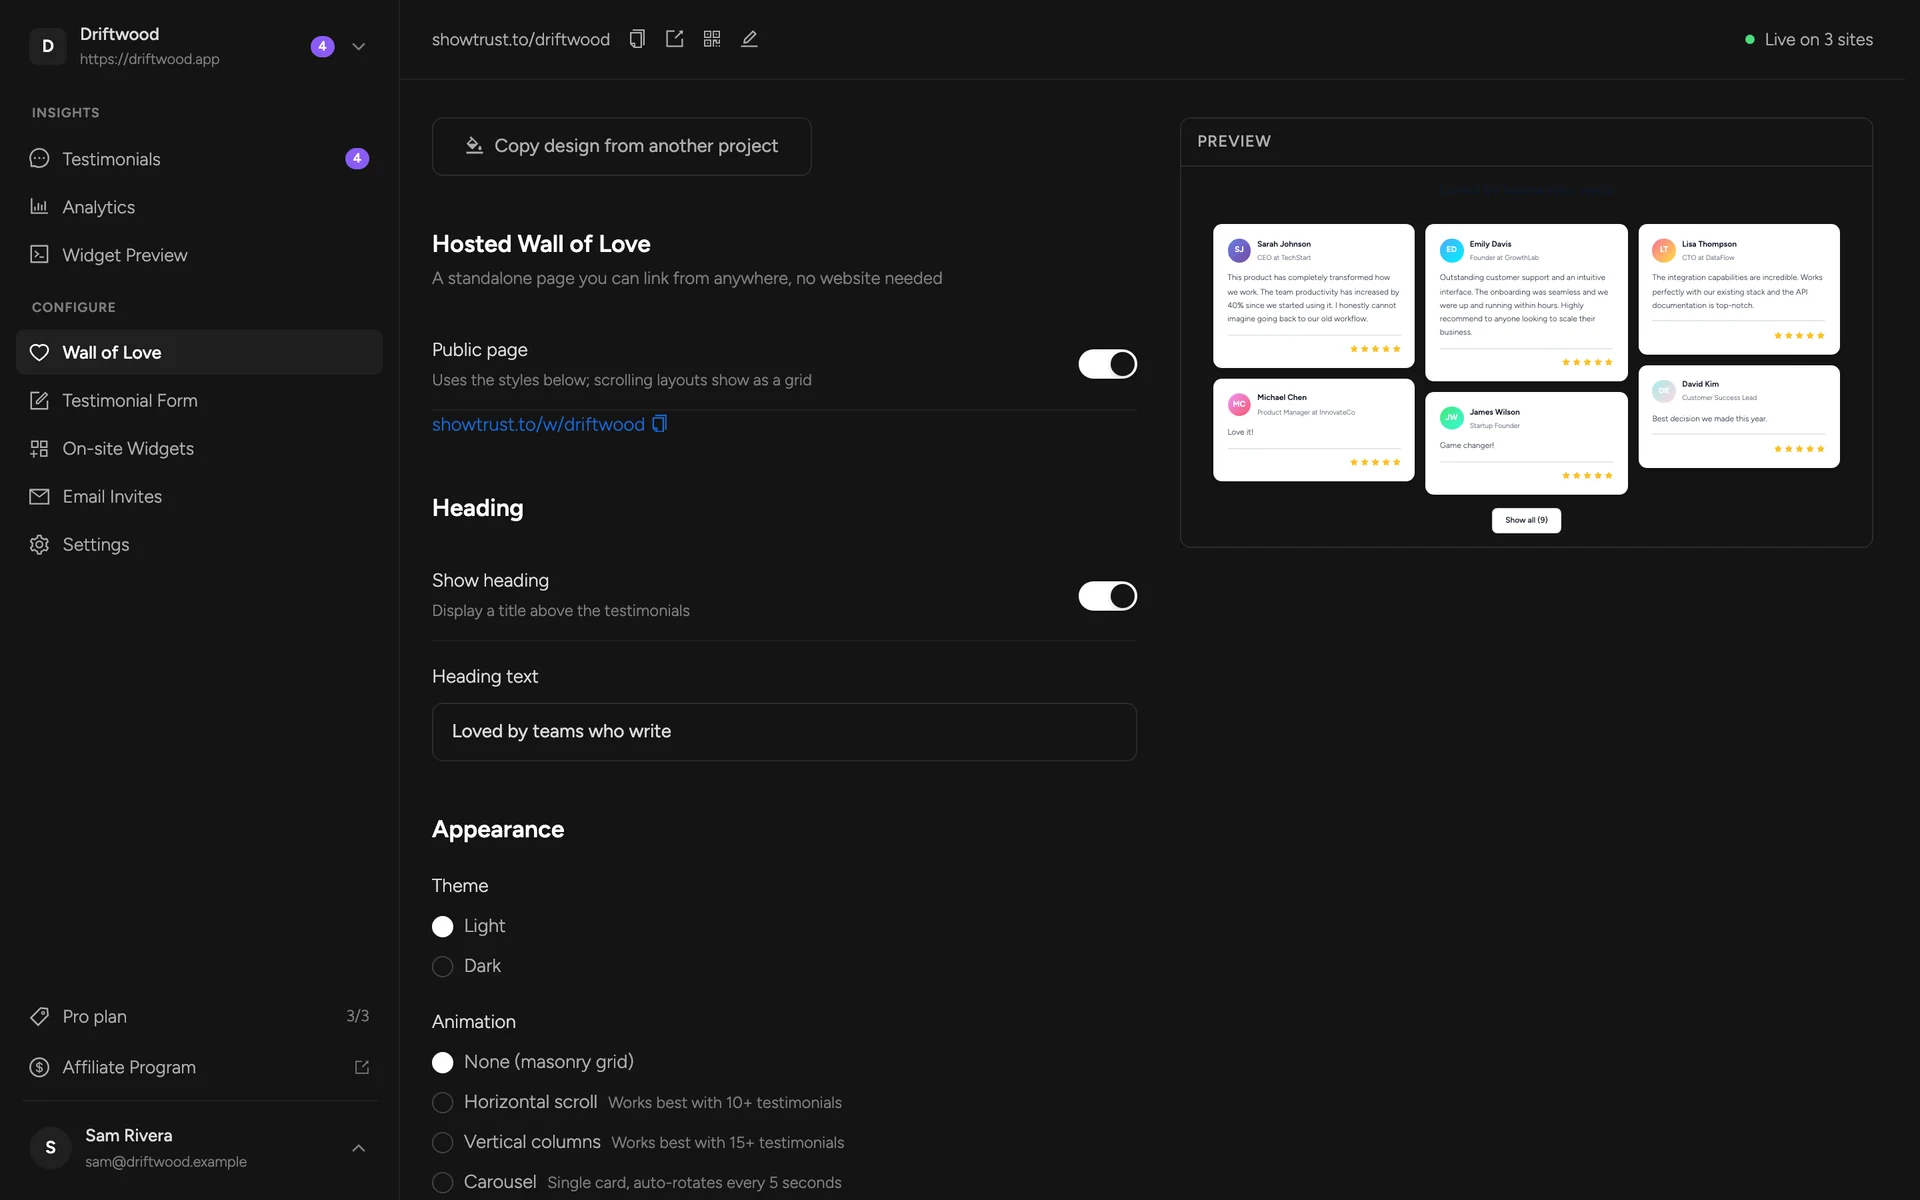Screen dimensions: 1920x1200
Task: Click the Email Invites envelope icon
Action: click(x=39, y=496)
